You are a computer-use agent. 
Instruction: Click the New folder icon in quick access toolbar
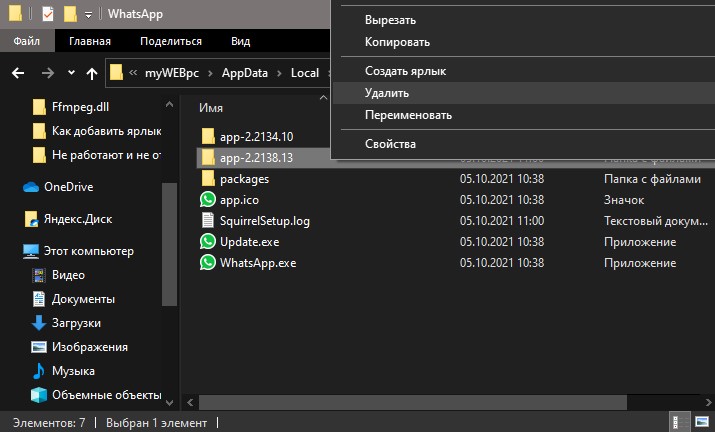(70, 14)
